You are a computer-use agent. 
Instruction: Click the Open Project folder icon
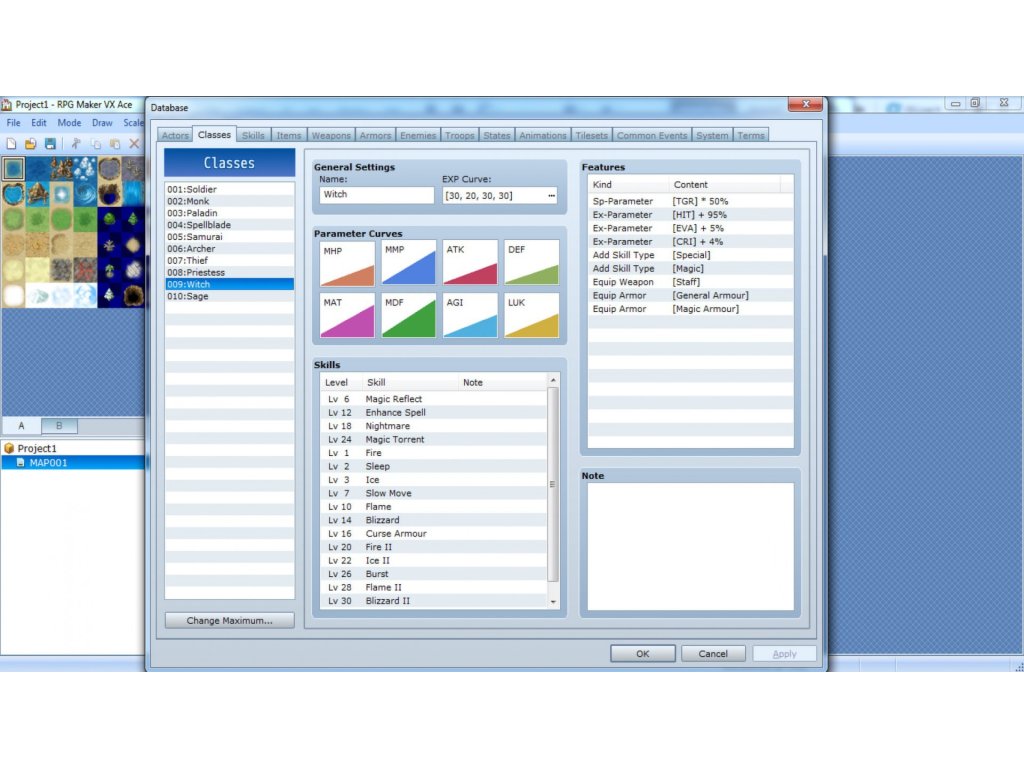(x=30, y=144)
